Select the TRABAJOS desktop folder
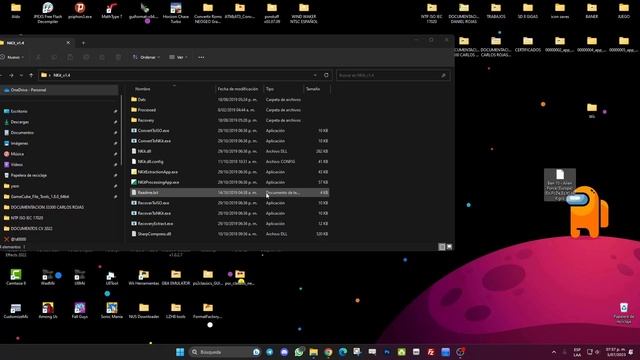The height and width of the screenshot is (360, 640). pos(496,11)
